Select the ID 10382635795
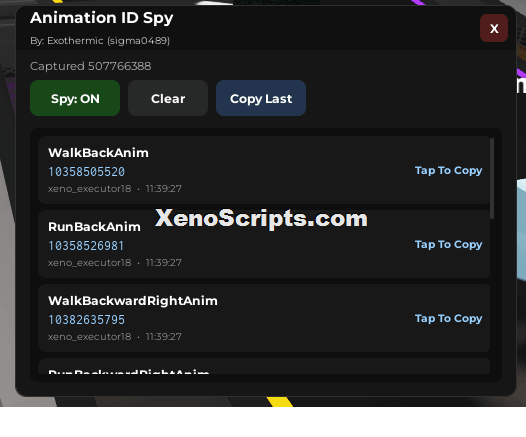526x437 pixels. 87,320
